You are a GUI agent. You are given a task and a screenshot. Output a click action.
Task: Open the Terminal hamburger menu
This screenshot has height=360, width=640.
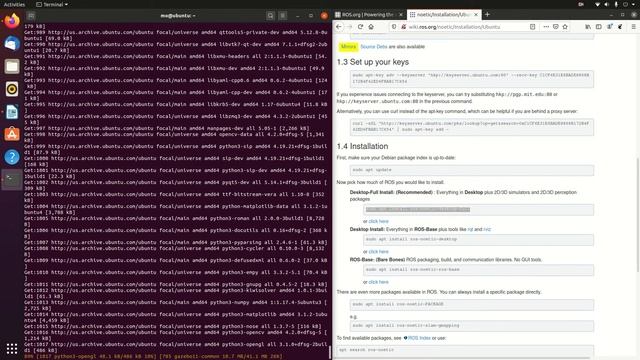pyautogui.click(x=282, y=16)
